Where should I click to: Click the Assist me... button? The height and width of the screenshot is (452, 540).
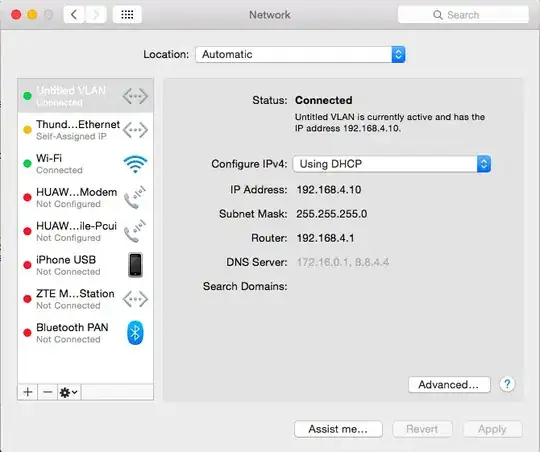(338, 429)
